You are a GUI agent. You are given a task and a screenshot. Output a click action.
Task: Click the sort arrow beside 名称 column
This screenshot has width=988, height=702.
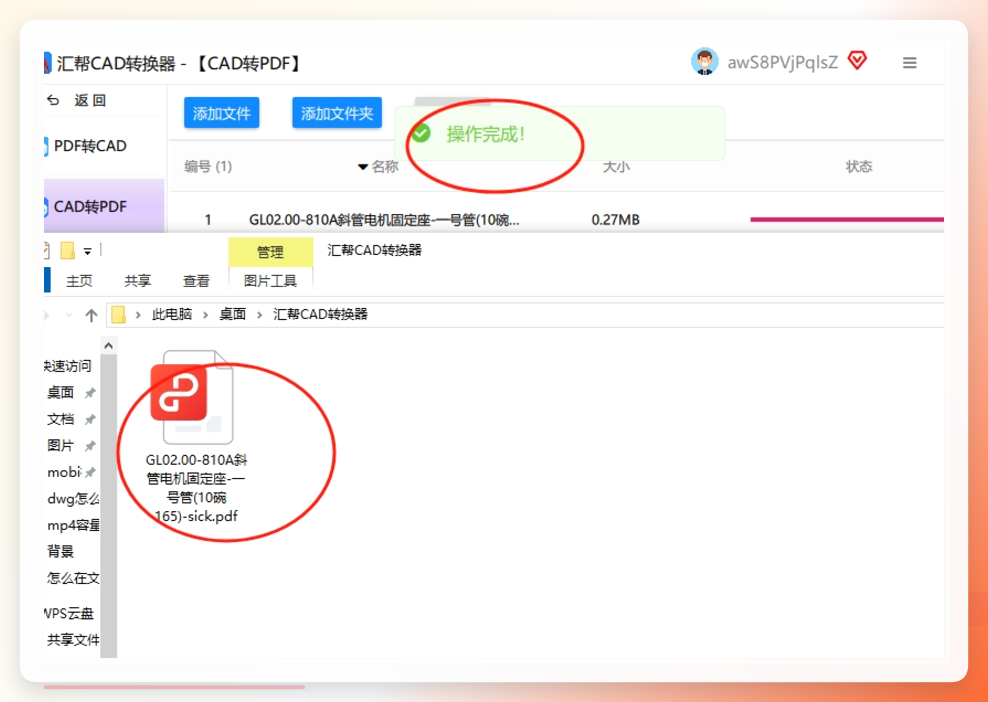click(x=362, y=167)
